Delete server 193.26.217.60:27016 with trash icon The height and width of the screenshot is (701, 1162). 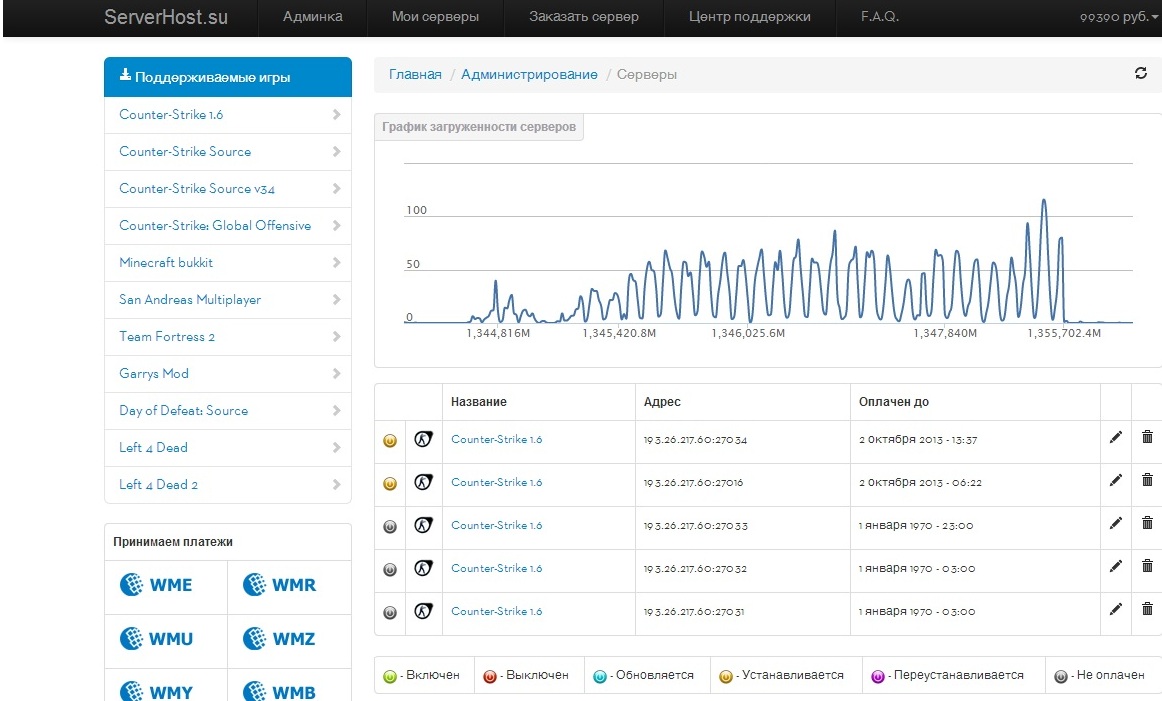point(1147,479)
